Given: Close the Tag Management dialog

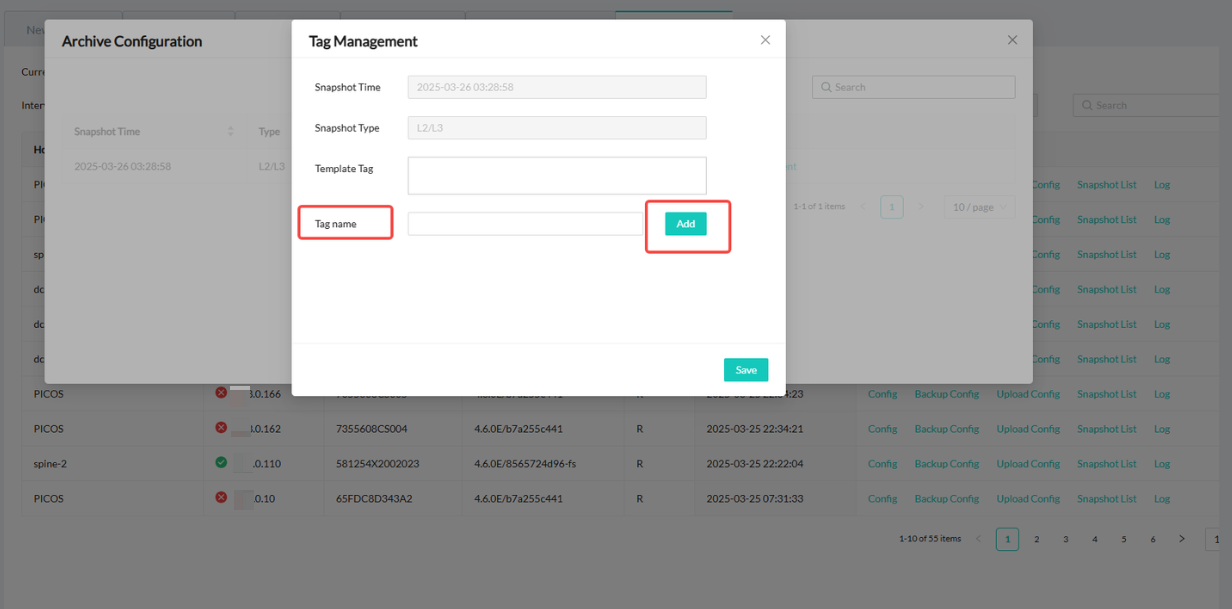Looking at the screenshot, I should point(765,40).
